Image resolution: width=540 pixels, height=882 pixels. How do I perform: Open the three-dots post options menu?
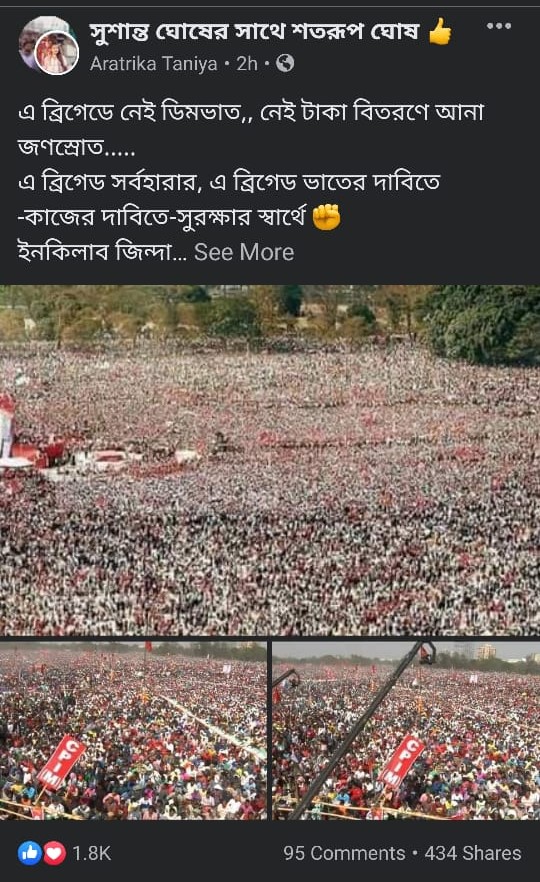pyautogui.click(x=498, y=26)
